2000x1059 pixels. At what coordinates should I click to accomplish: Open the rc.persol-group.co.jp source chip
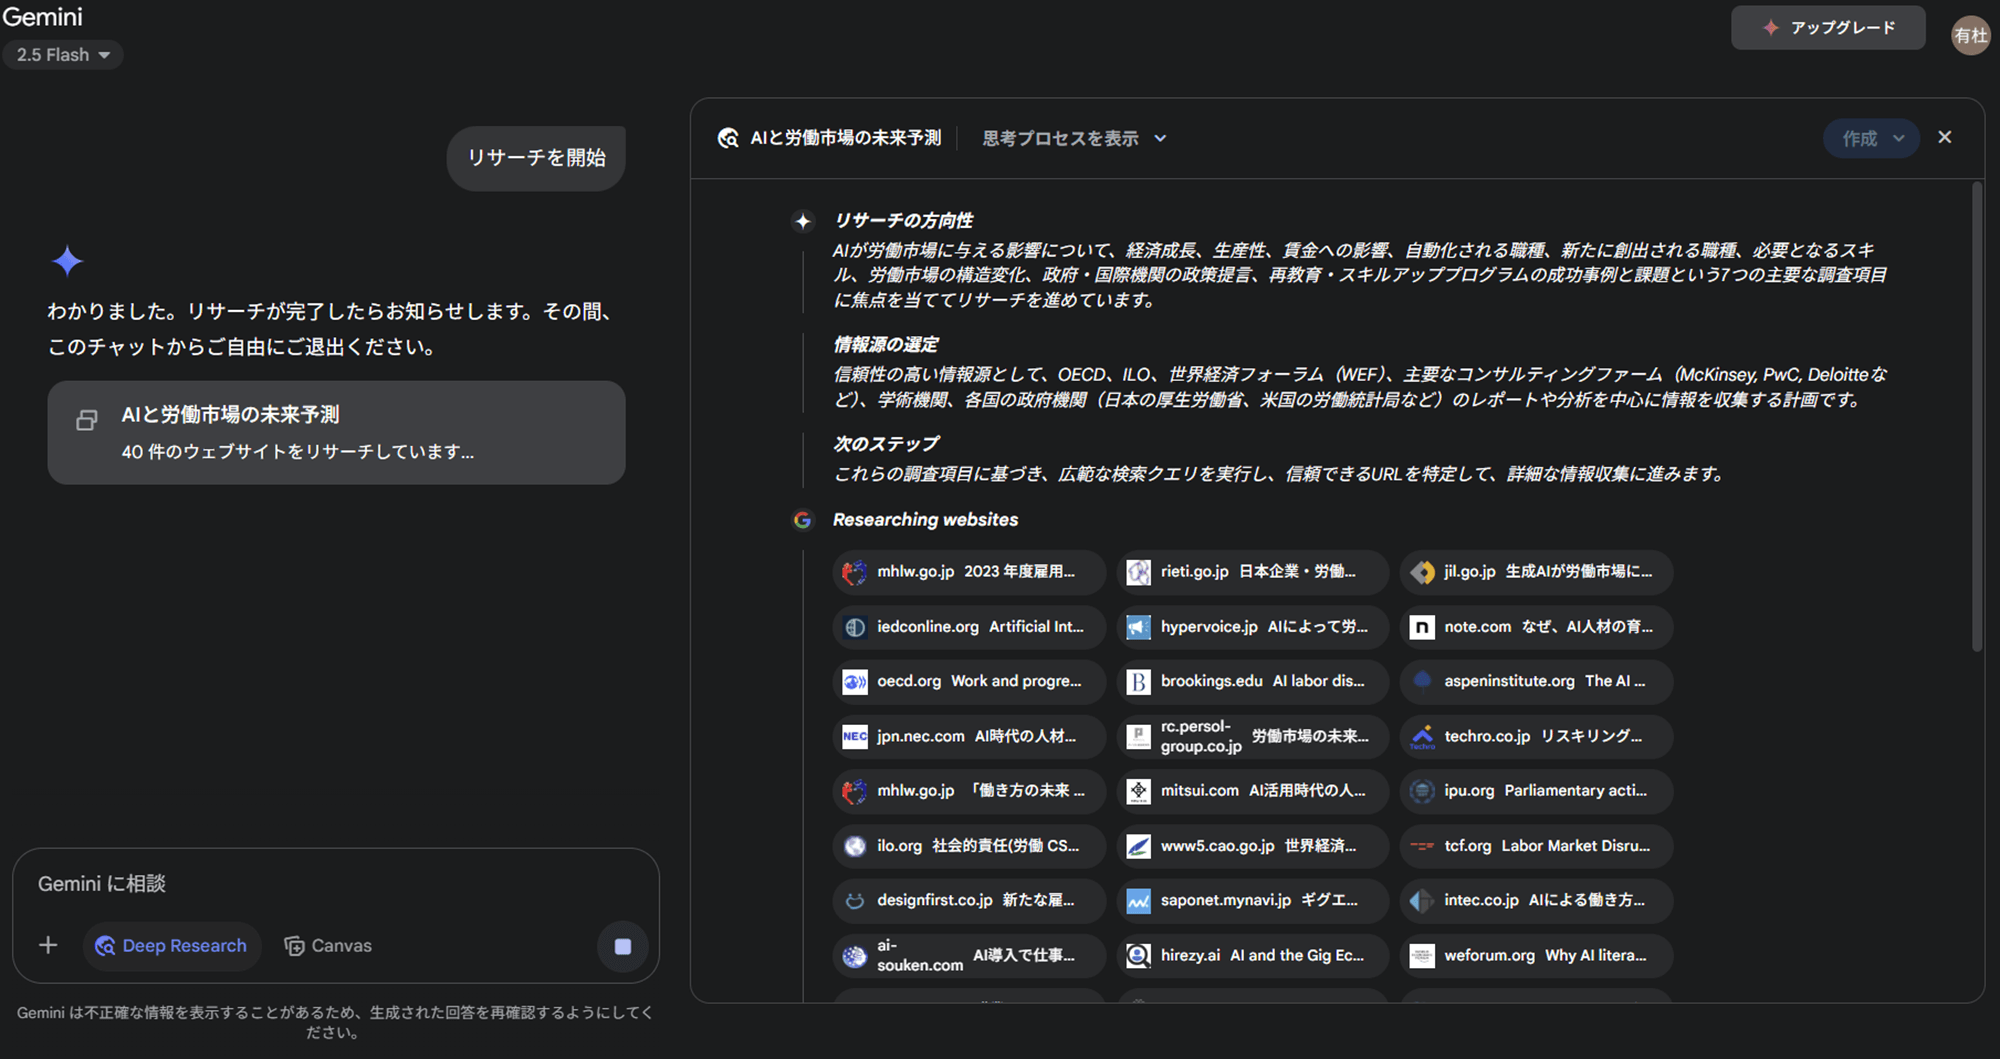pyautogui.click(x=1252, y=736)
